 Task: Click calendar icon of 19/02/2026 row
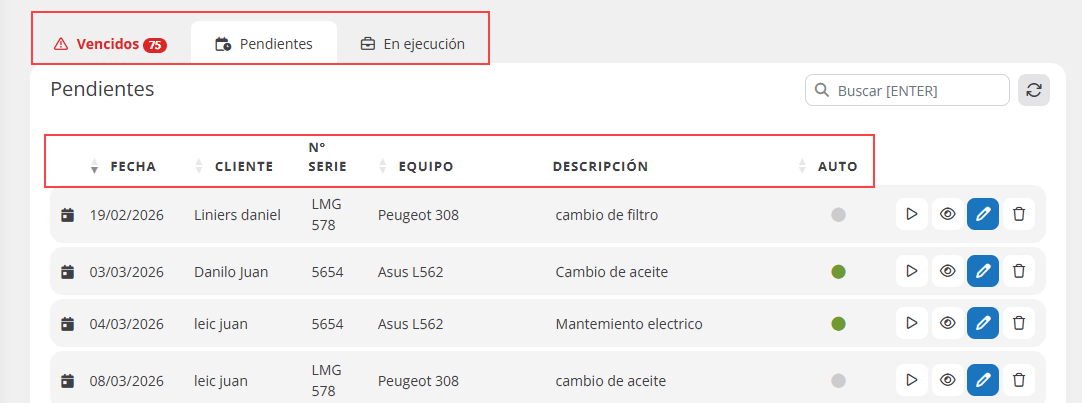click(67, 214)
